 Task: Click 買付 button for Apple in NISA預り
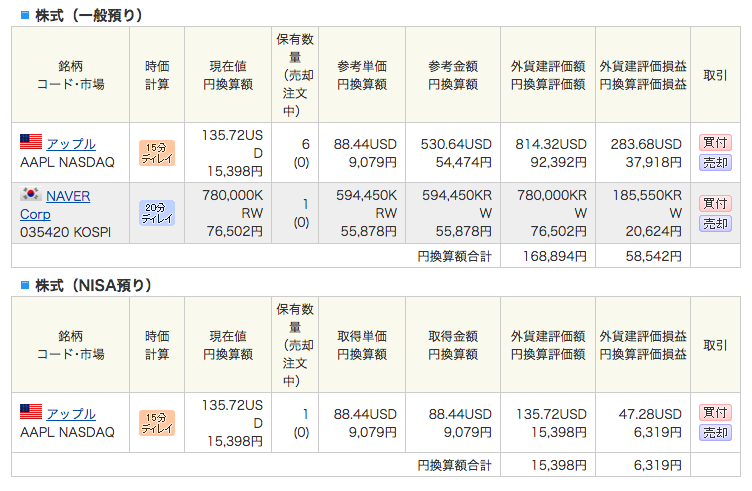pyautogui.click(x=715, y=412)
